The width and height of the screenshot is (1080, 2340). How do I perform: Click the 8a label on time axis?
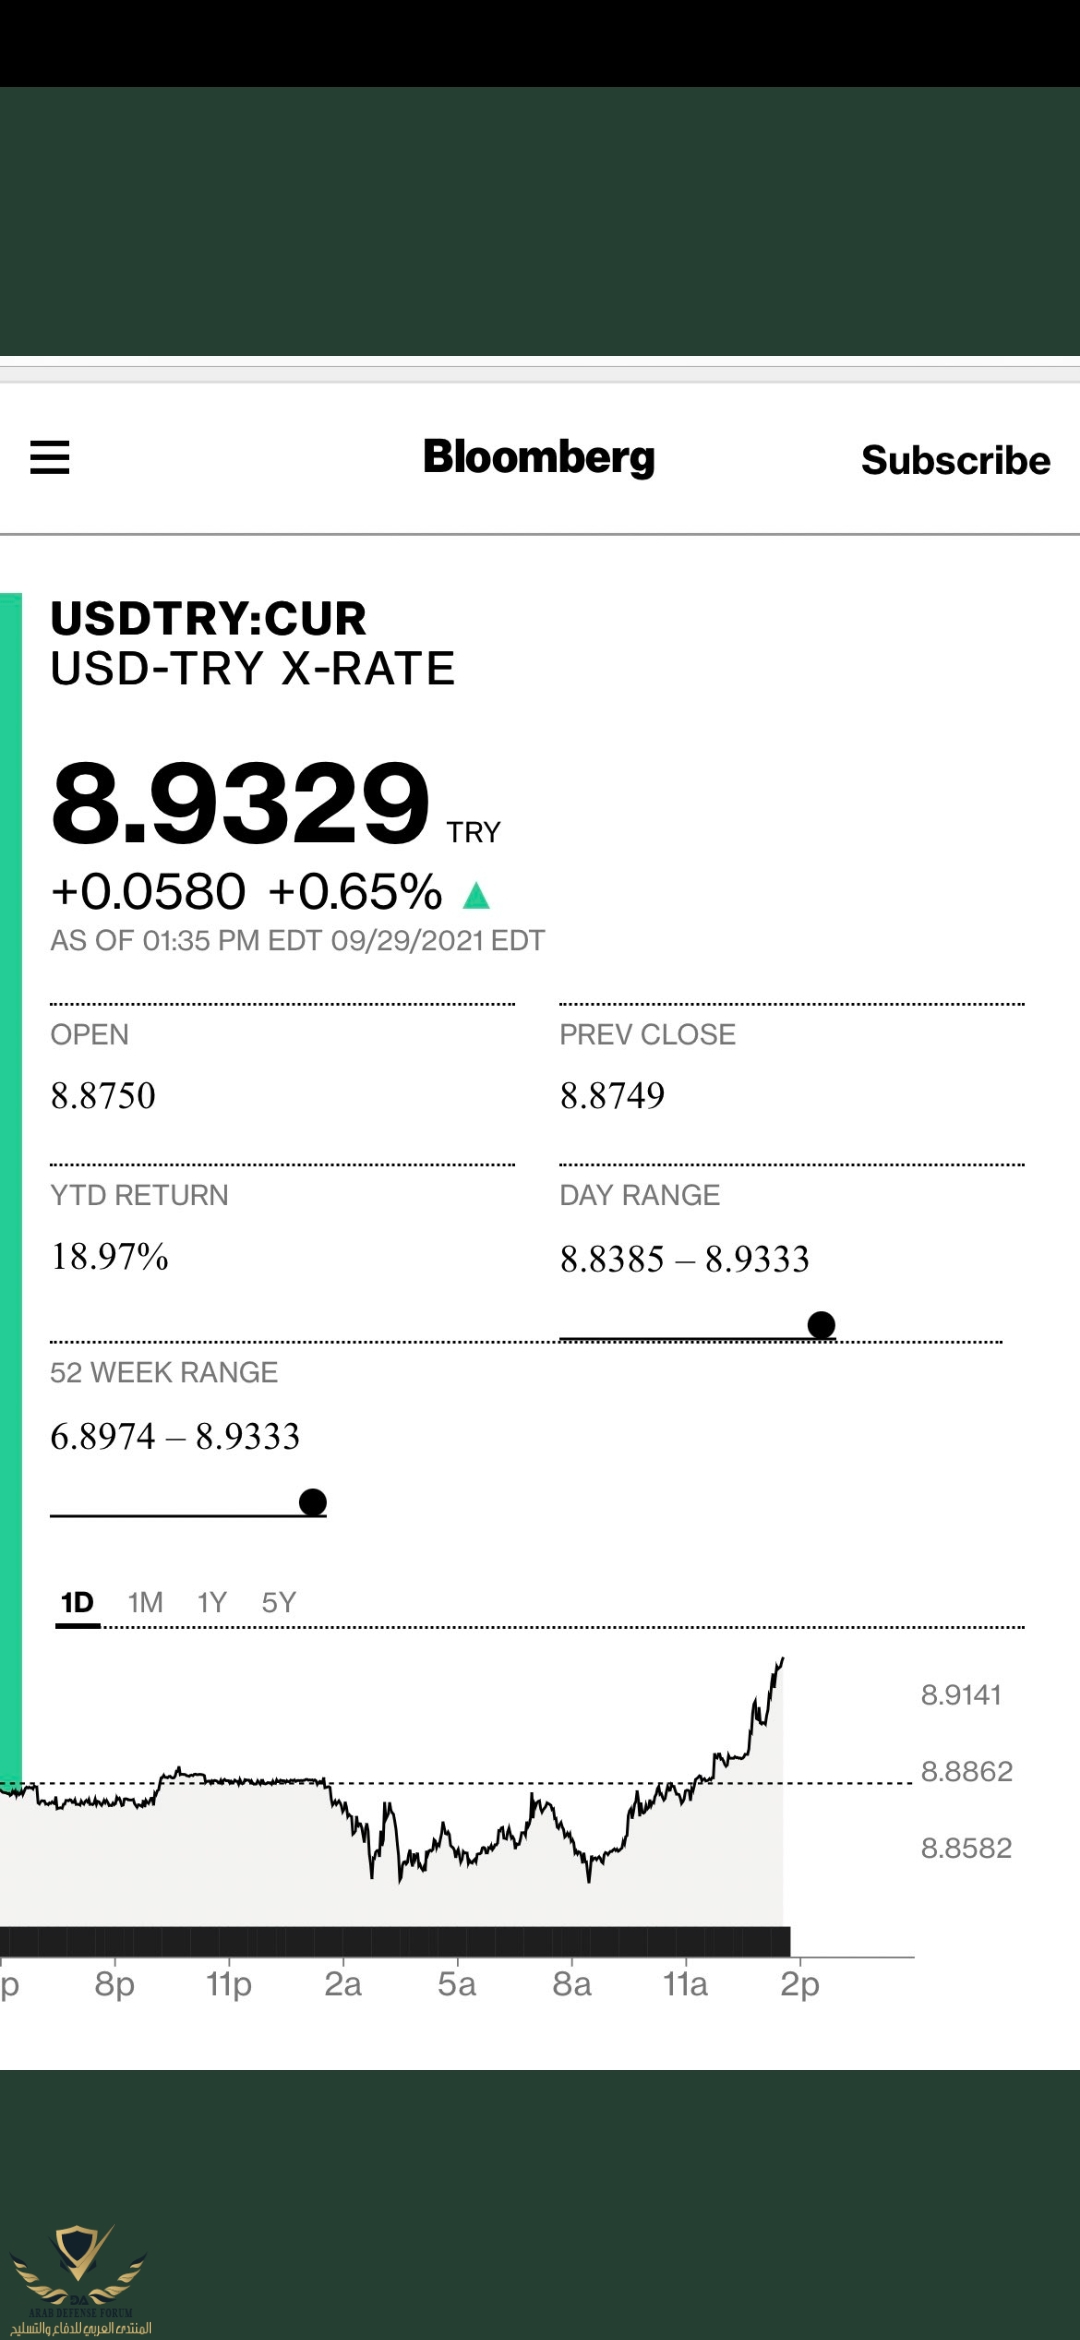pyautogui.click(x=572, y=1984)
